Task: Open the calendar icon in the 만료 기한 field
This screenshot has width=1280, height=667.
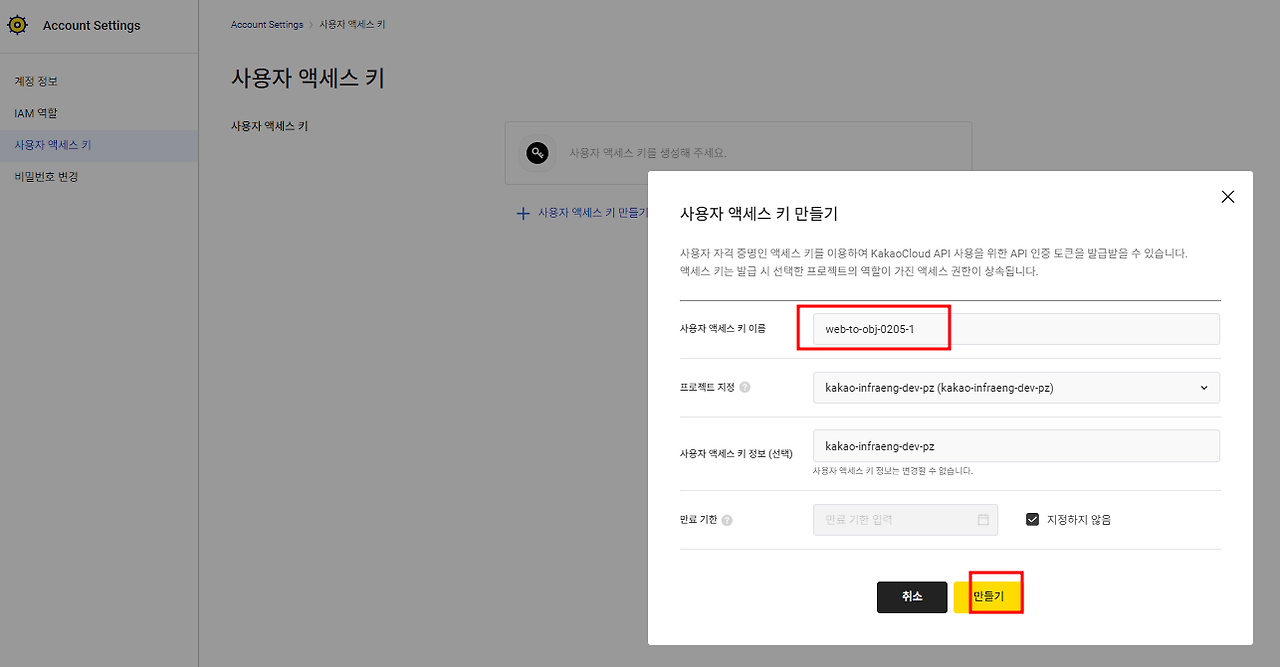Action: coord(982,520)
